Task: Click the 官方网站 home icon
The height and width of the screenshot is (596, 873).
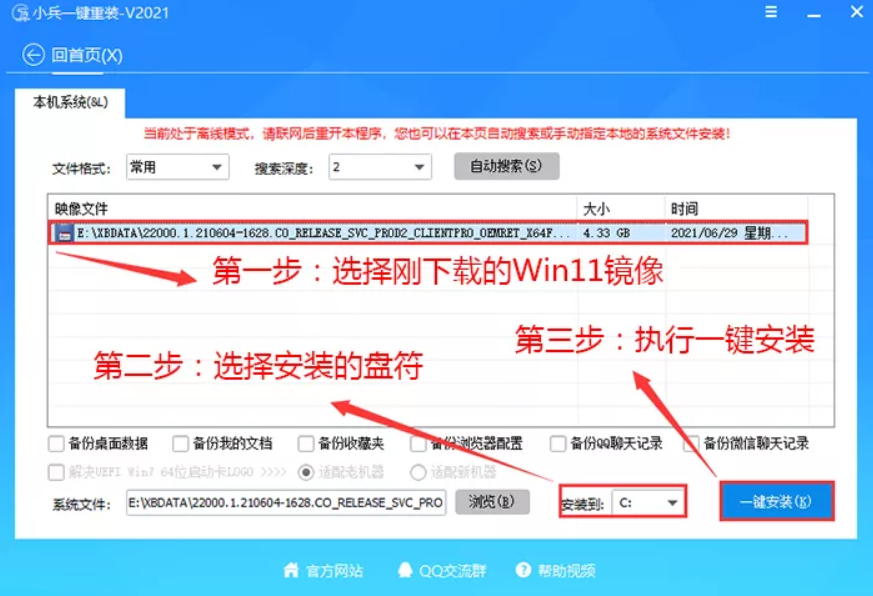Action: click(x=291, y=571)
